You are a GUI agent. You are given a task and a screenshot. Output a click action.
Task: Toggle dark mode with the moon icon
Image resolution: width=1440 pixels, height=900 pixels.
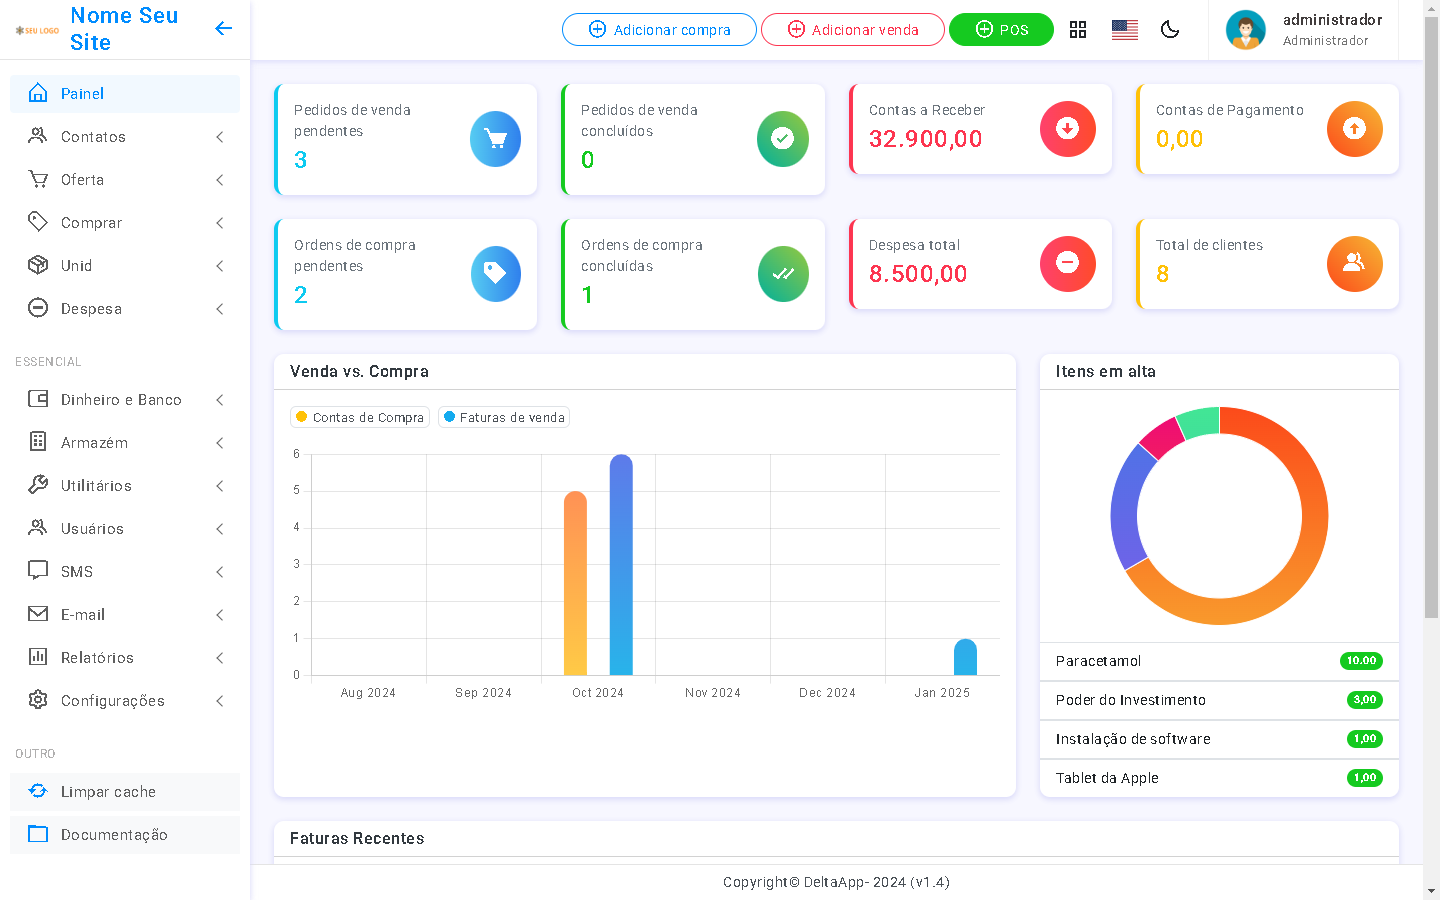[1170, 30]
